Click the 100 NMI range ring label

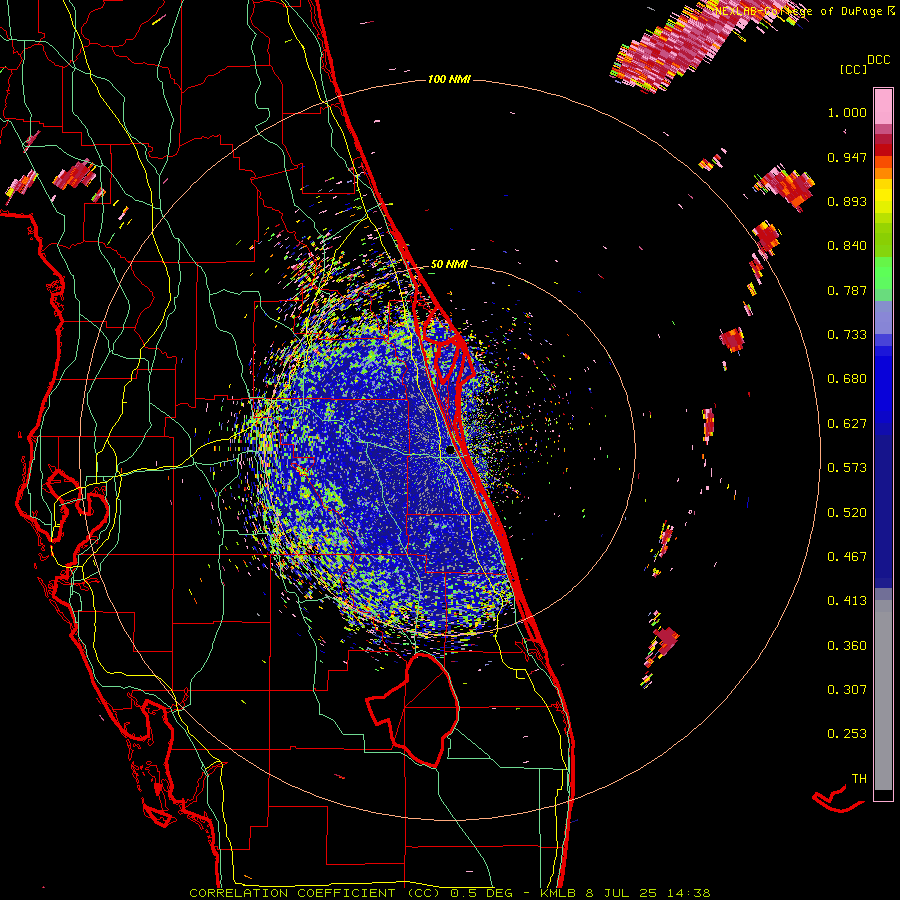click(x=449, y=79)
